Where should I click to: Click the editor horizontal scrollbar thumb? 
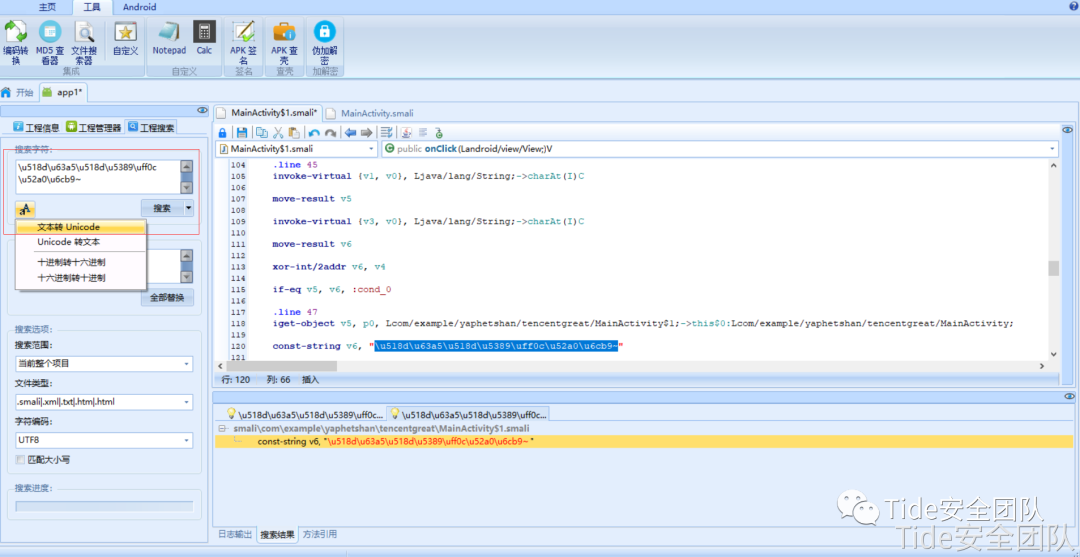pos(284,366)
